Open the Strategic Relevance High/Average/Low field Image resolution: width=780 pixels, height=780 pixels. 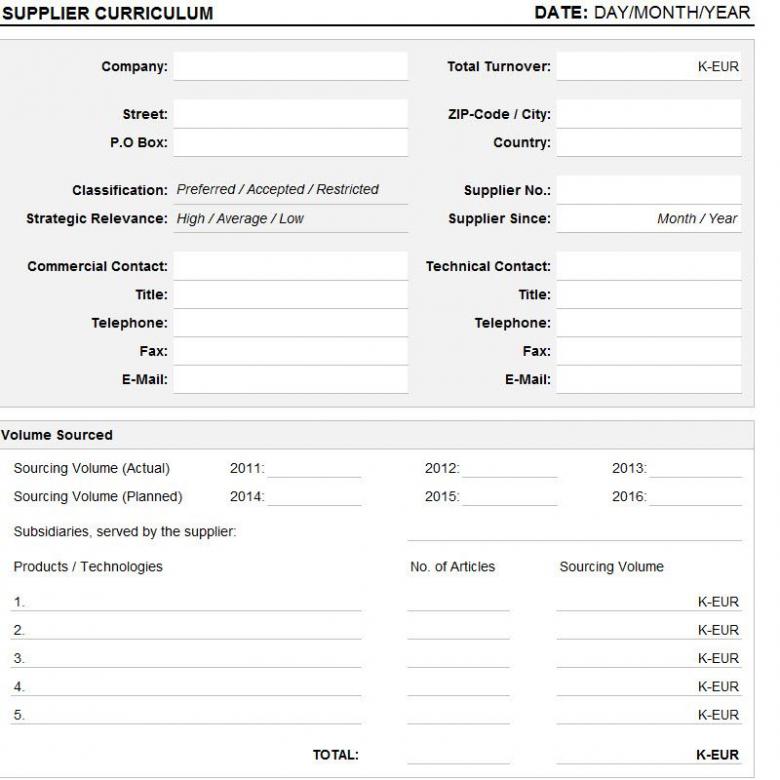click(290, 219)
